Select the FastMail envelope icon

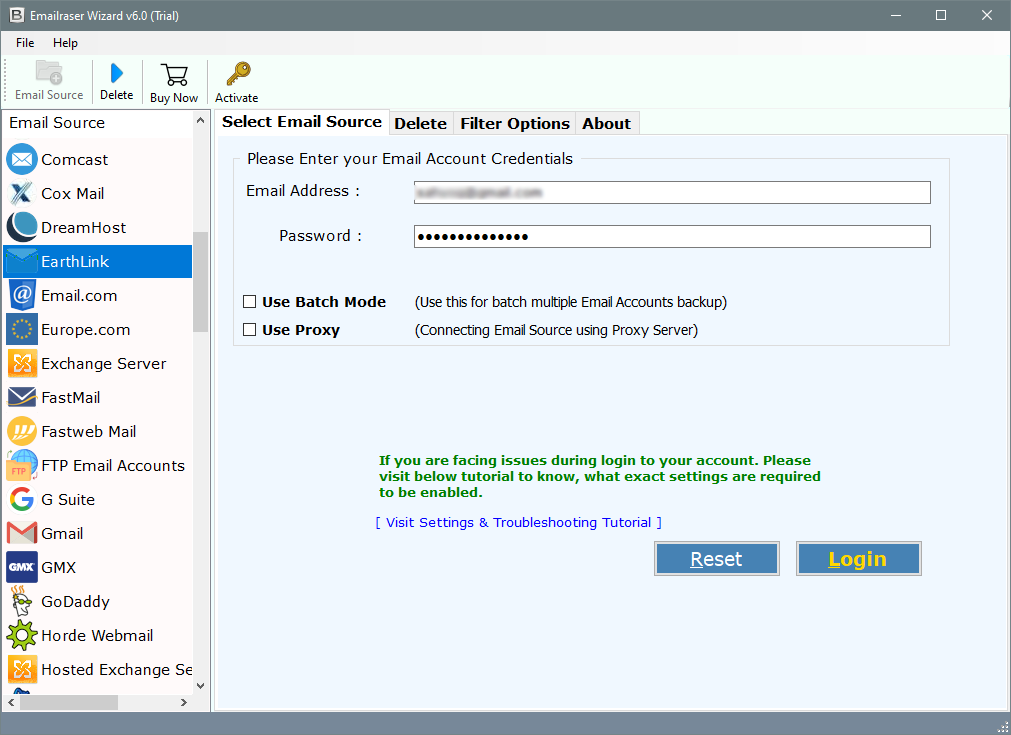[x=22, y=398]
